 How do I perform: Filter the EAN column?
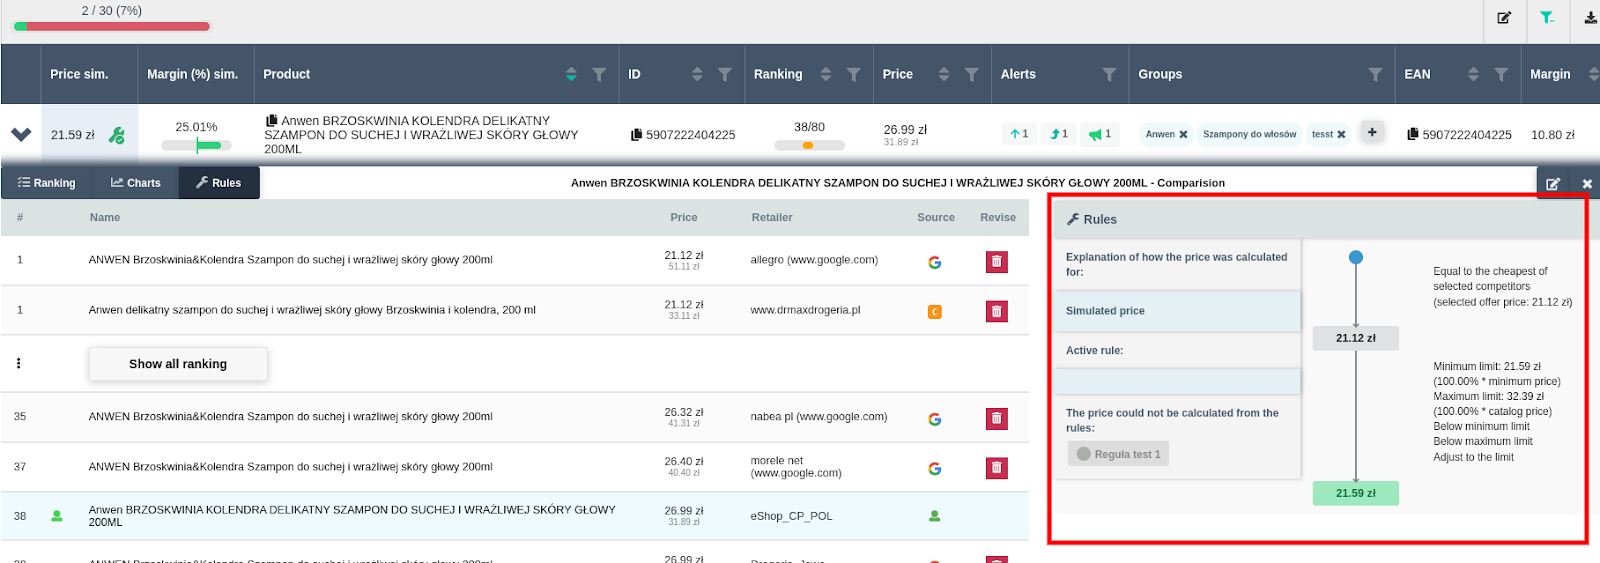[x=1501, y=74]
